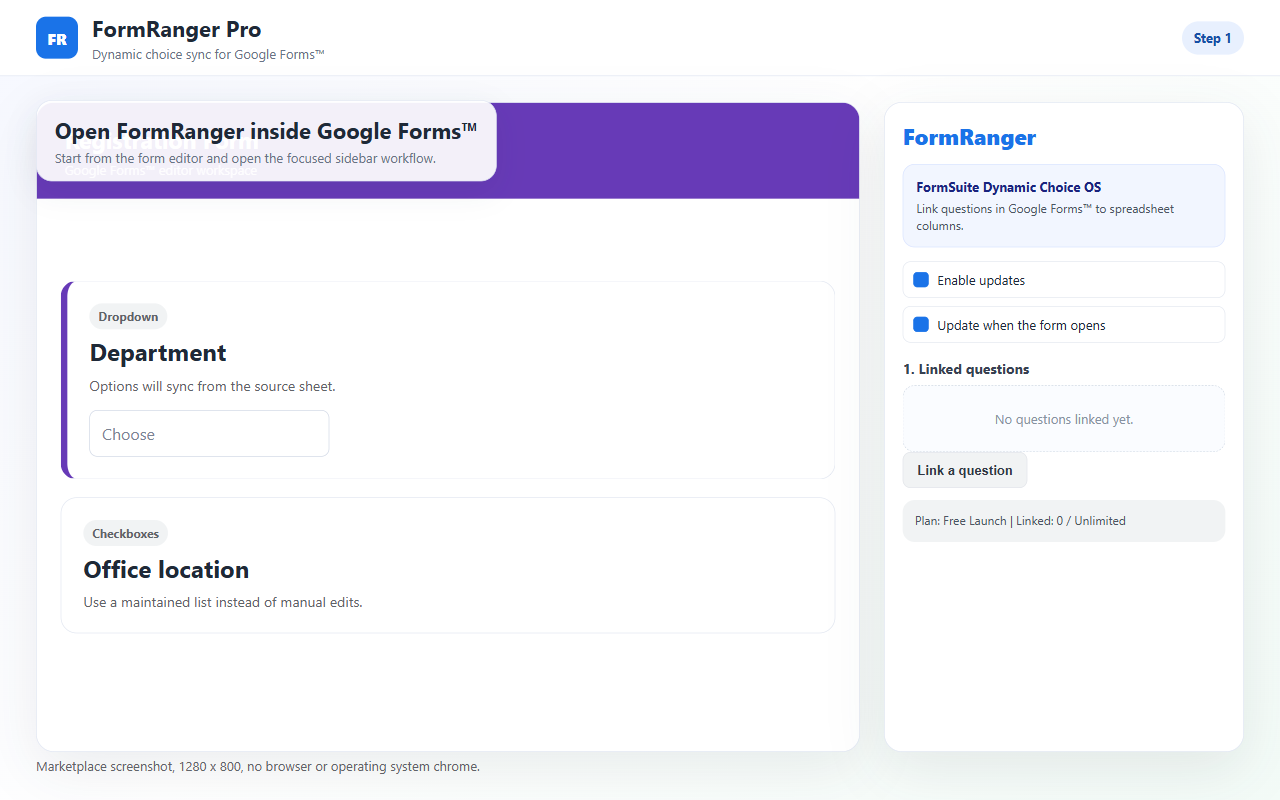Image resolution: width=1280 pixels, height=800 pixels.
Task: Select the Dropdown question type tag
Action: [x=128, y=317]
